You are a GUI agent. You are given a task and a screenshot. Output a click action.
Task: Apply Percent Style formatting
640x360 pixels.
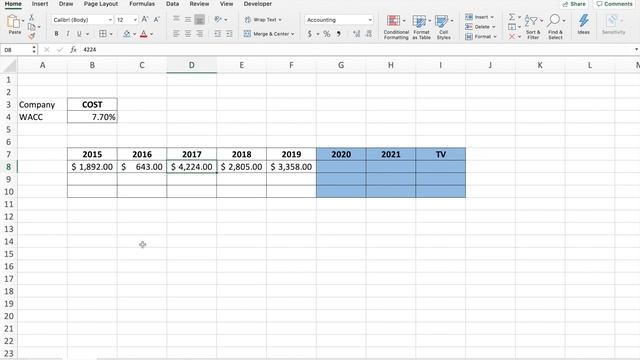tap(327, 34)
